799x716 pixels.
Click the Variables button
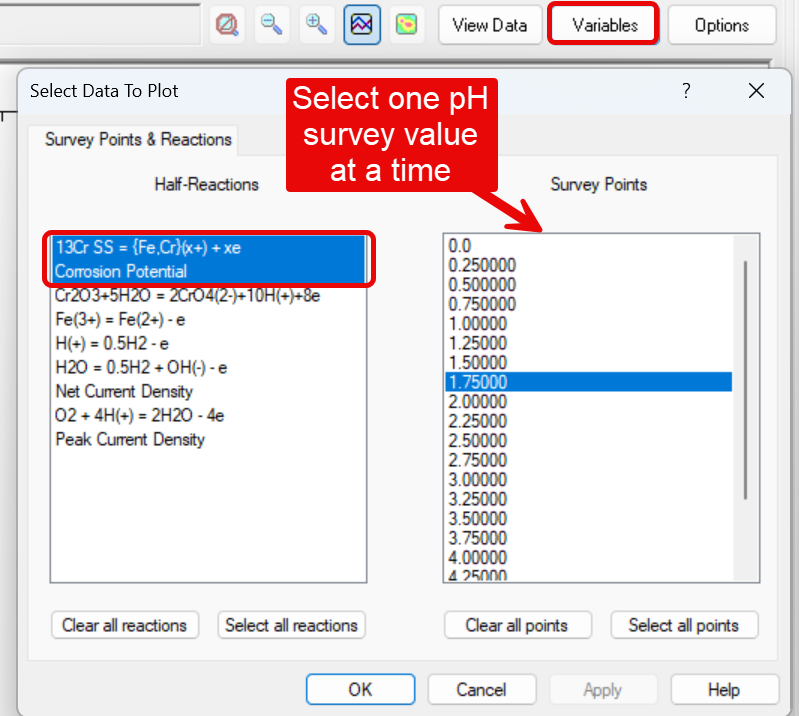click(604, 25)
